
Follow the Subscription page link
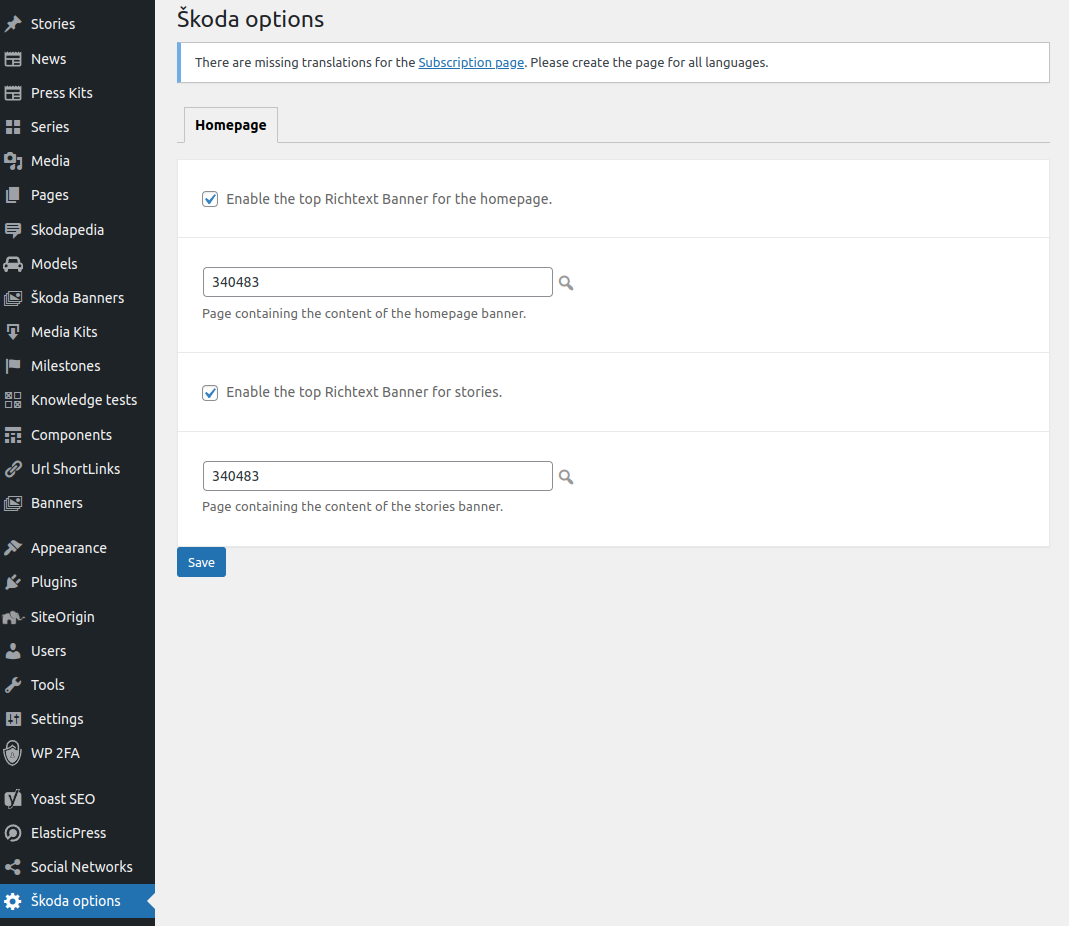tap(471, 63)
